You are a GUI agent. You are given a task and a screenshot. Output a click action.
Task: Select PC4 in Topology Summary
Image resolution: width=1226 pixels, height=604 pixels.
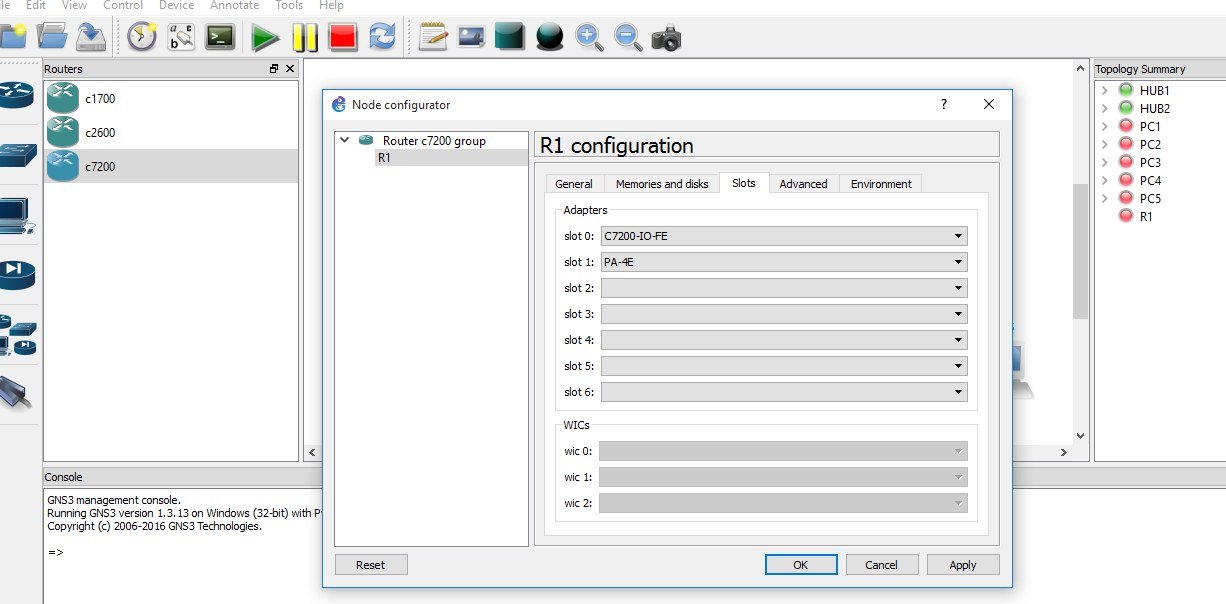click(1150, 180)
